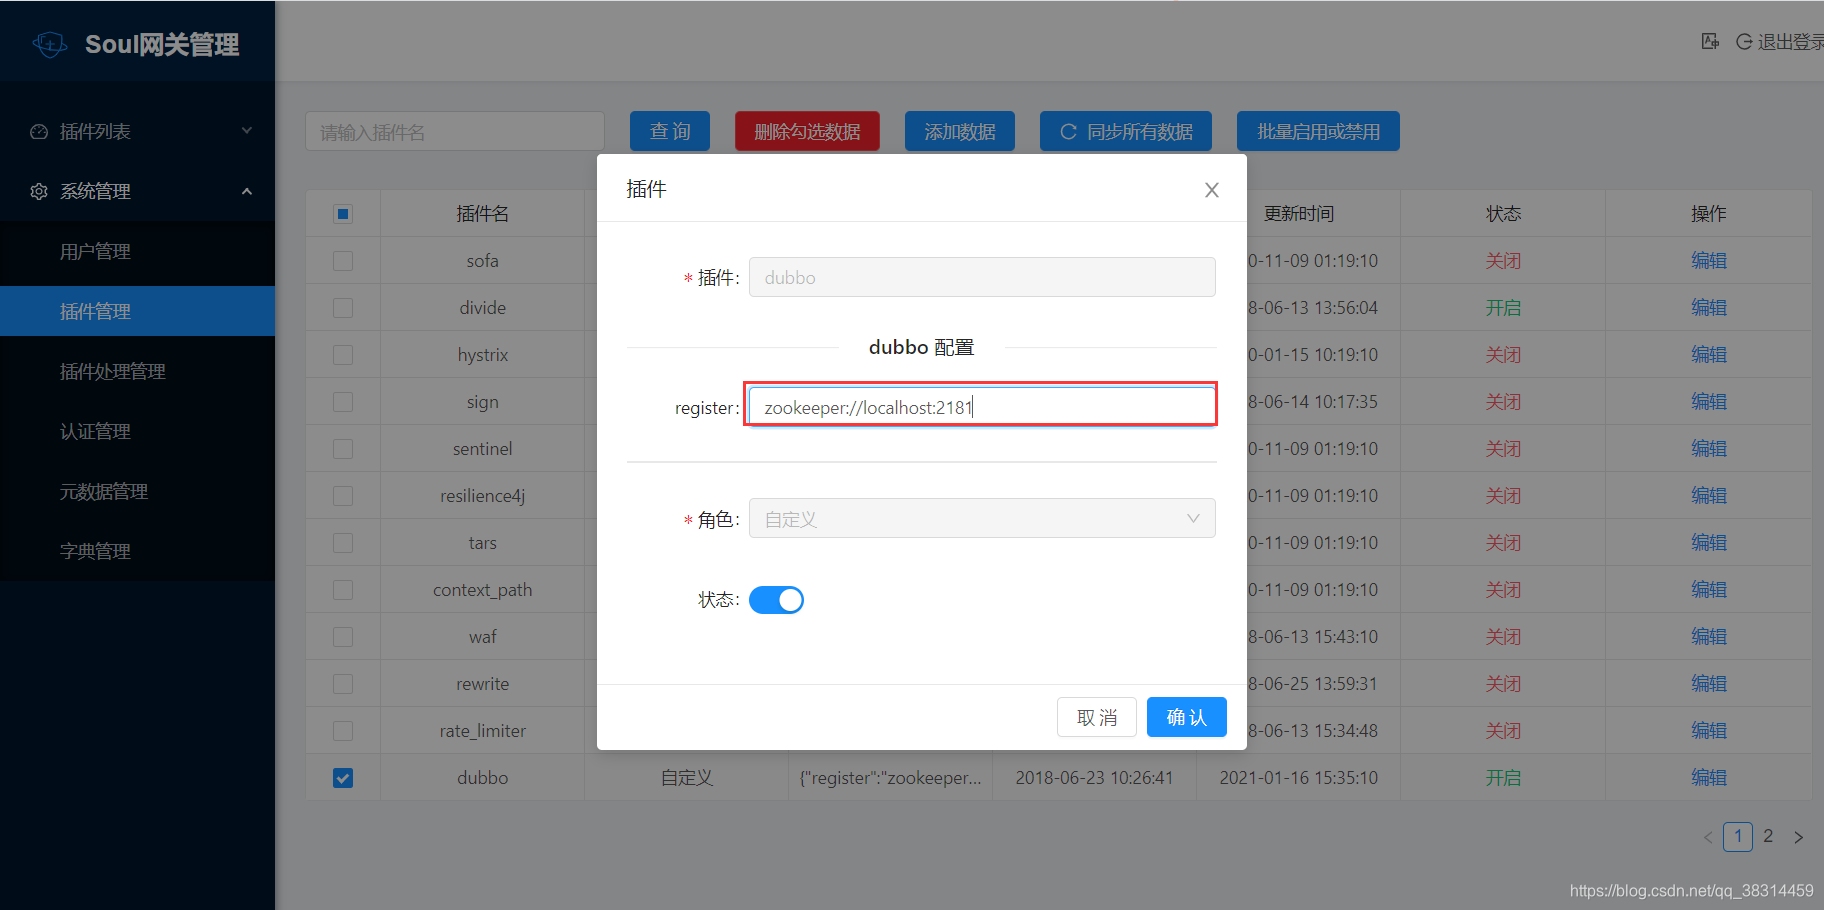The image size is (1824, 910).
Task: Click the 查询 search button
Action: 670,131
